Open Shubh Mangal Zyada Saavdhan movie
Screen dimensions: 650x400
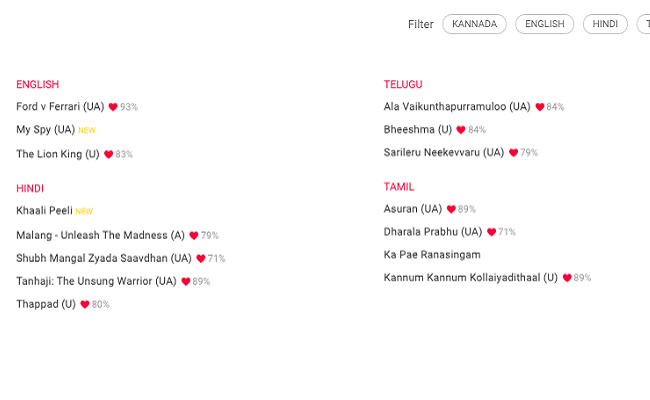tap(104, 258)
